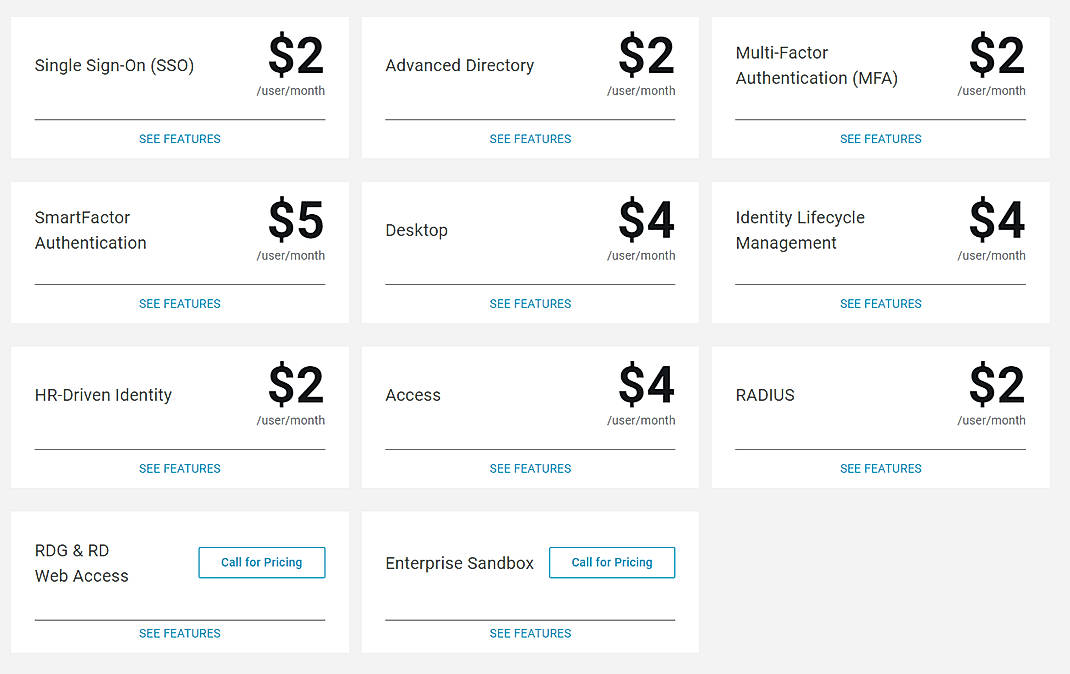The width and height of the screenshot is (1070, 674).
Task: Open SEE FEATURES under RADIUS
Action: point(881,469)
